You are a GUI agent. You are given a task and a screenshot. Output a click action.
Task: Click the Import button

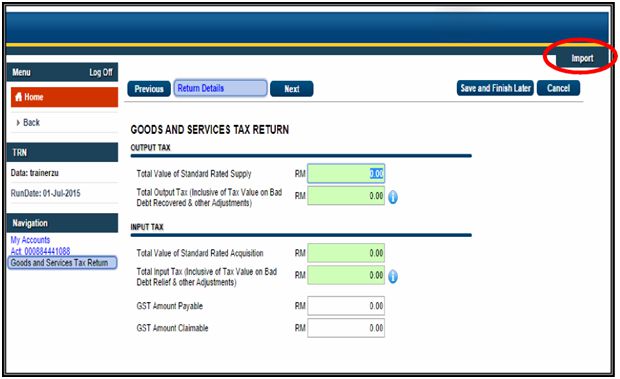[x=582, y=58]
